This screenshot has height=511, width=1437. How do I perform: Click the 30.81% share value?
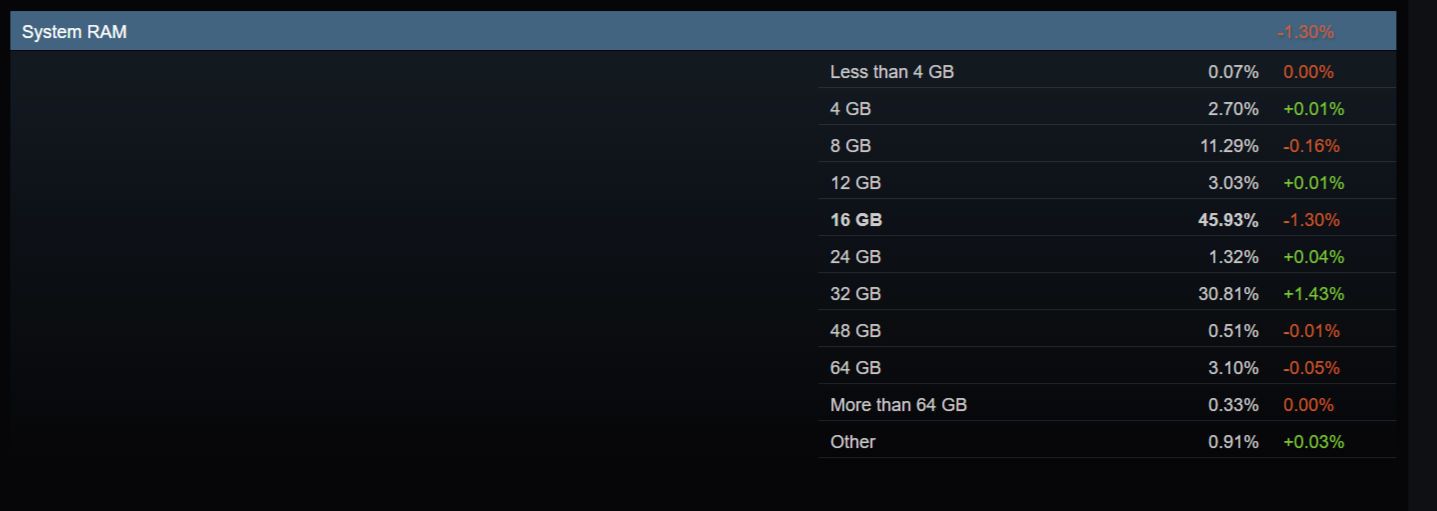1229,294
